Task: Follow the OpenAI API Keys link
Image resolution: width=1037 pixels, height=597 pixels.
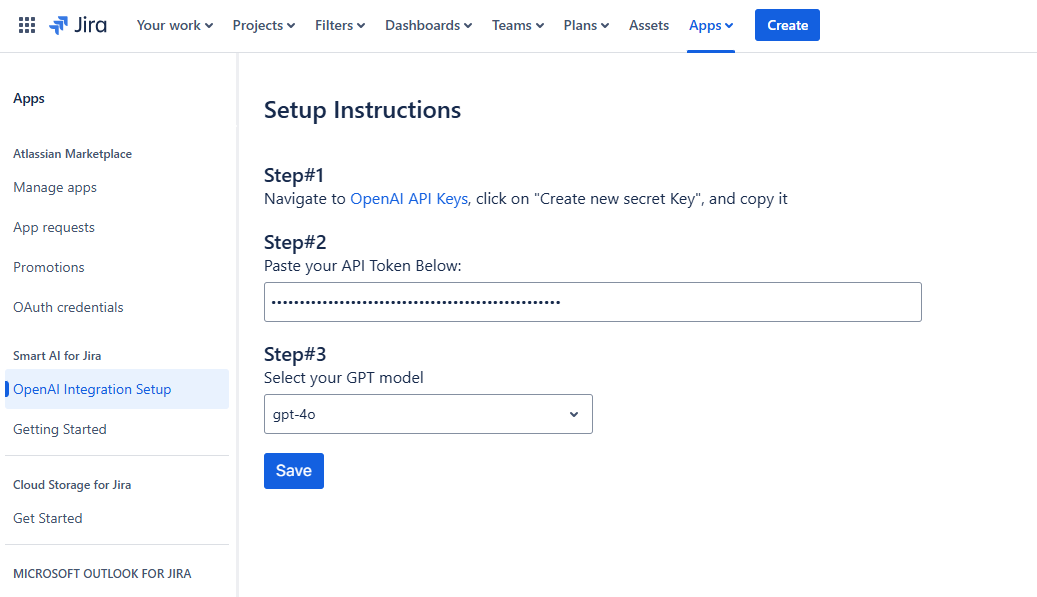Action: click(x=408, y=199)
